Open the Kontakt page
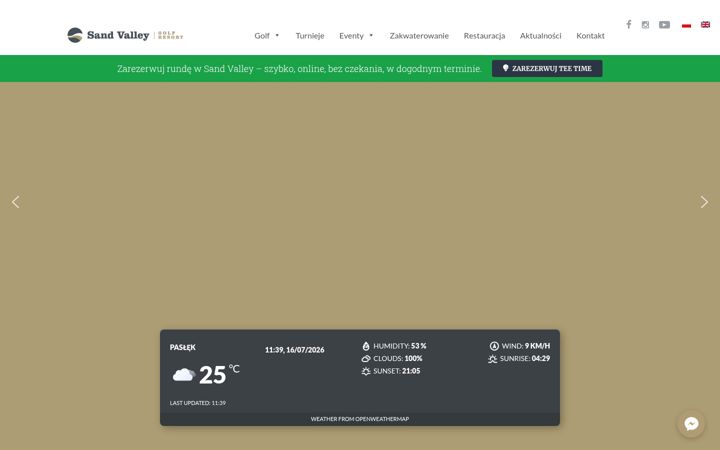720x450 pixels. click(590, 36)
